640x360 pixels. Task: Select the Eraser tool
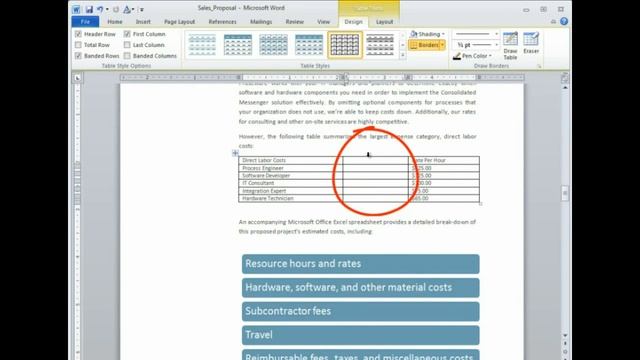click(531, 43)
